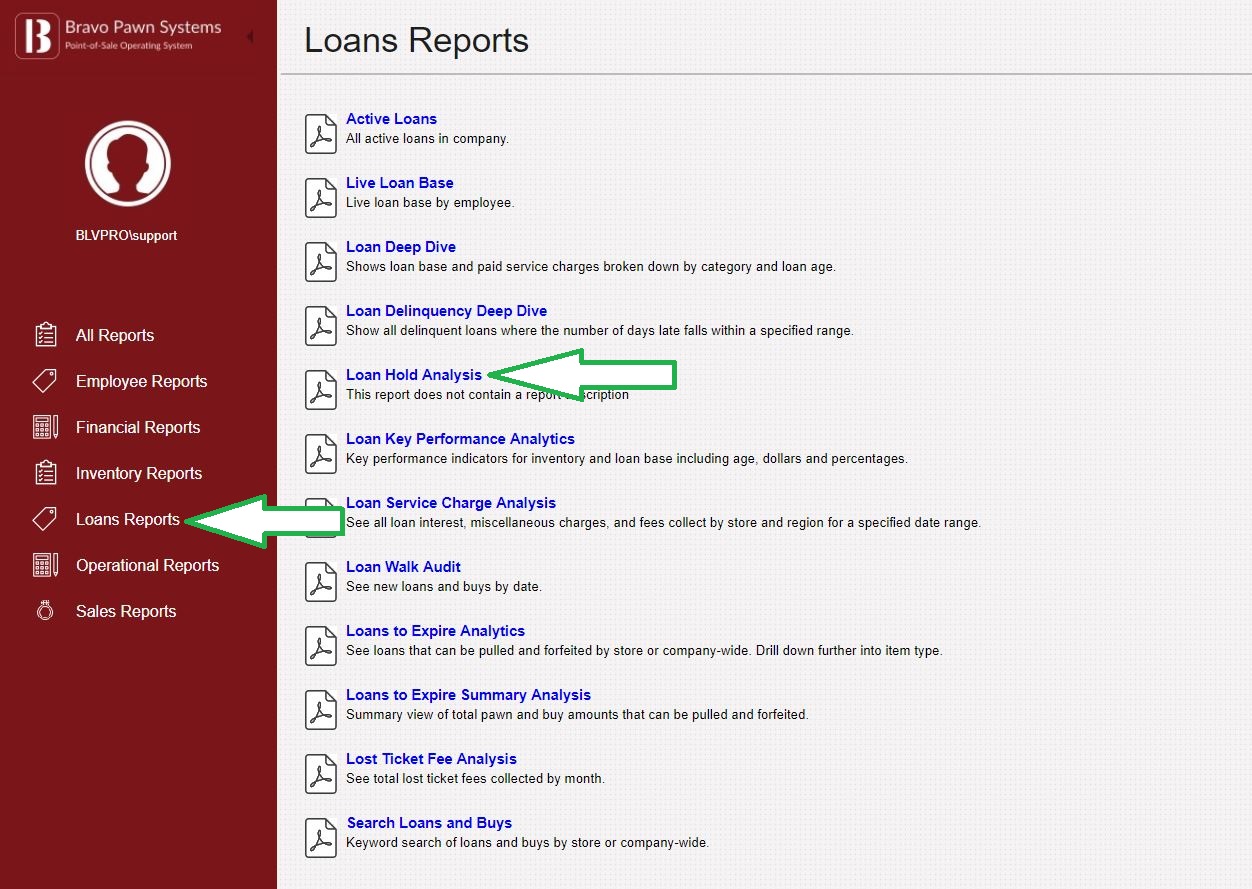Click the text 'Live loan base by employee.'

(430, 203)
